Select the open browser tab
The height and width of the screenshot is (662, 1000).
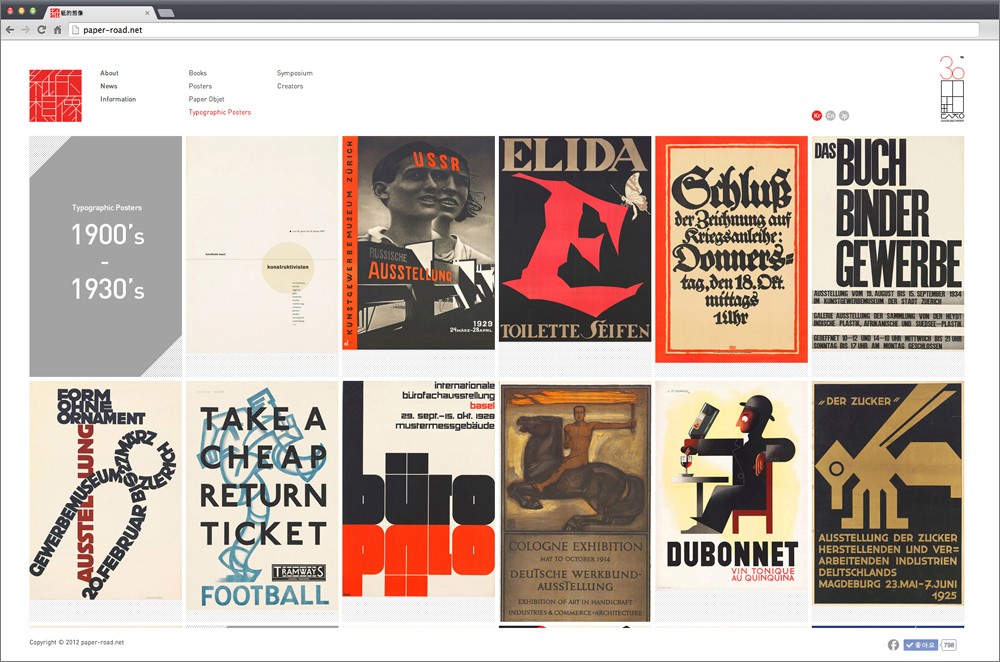click(x=99, y=12)
